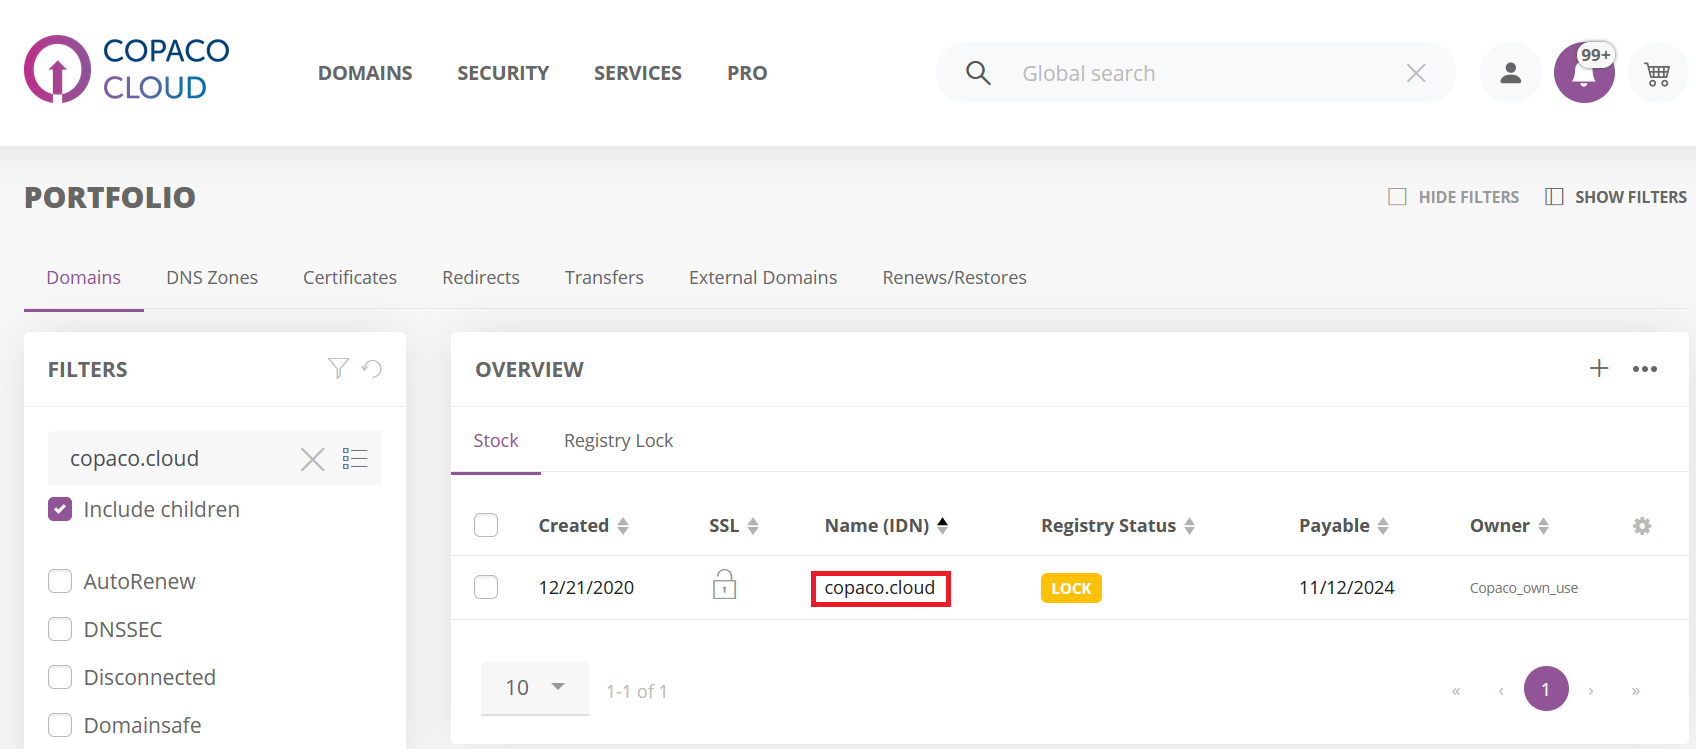Screen dimensions: 1696x749
Task: Tick the Domainsafe filter checkbox
Action: [60, 725]
